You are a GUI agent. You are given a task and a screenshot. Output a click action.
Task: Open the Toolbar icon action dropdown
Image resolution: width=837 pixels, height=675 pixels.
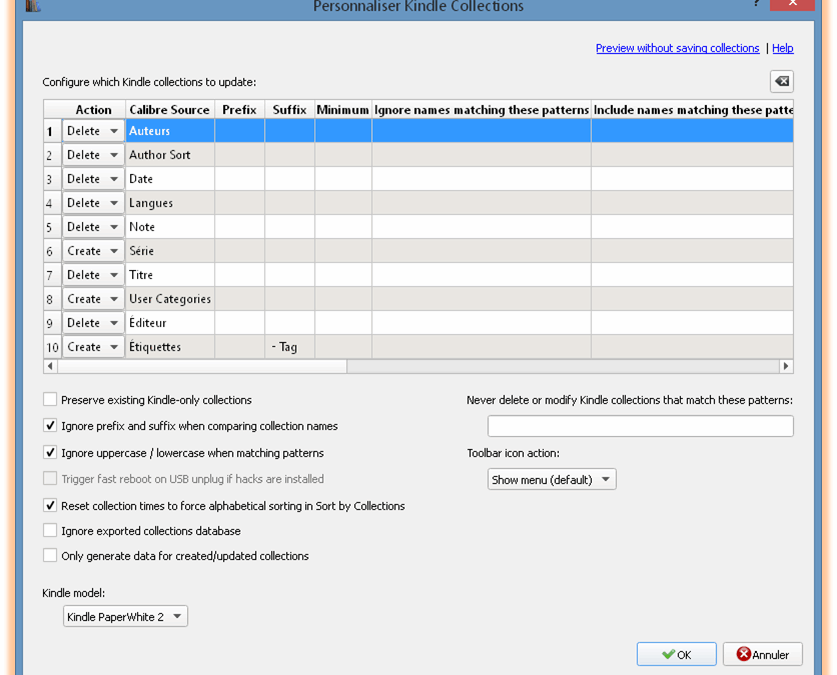tap(551, 479)
